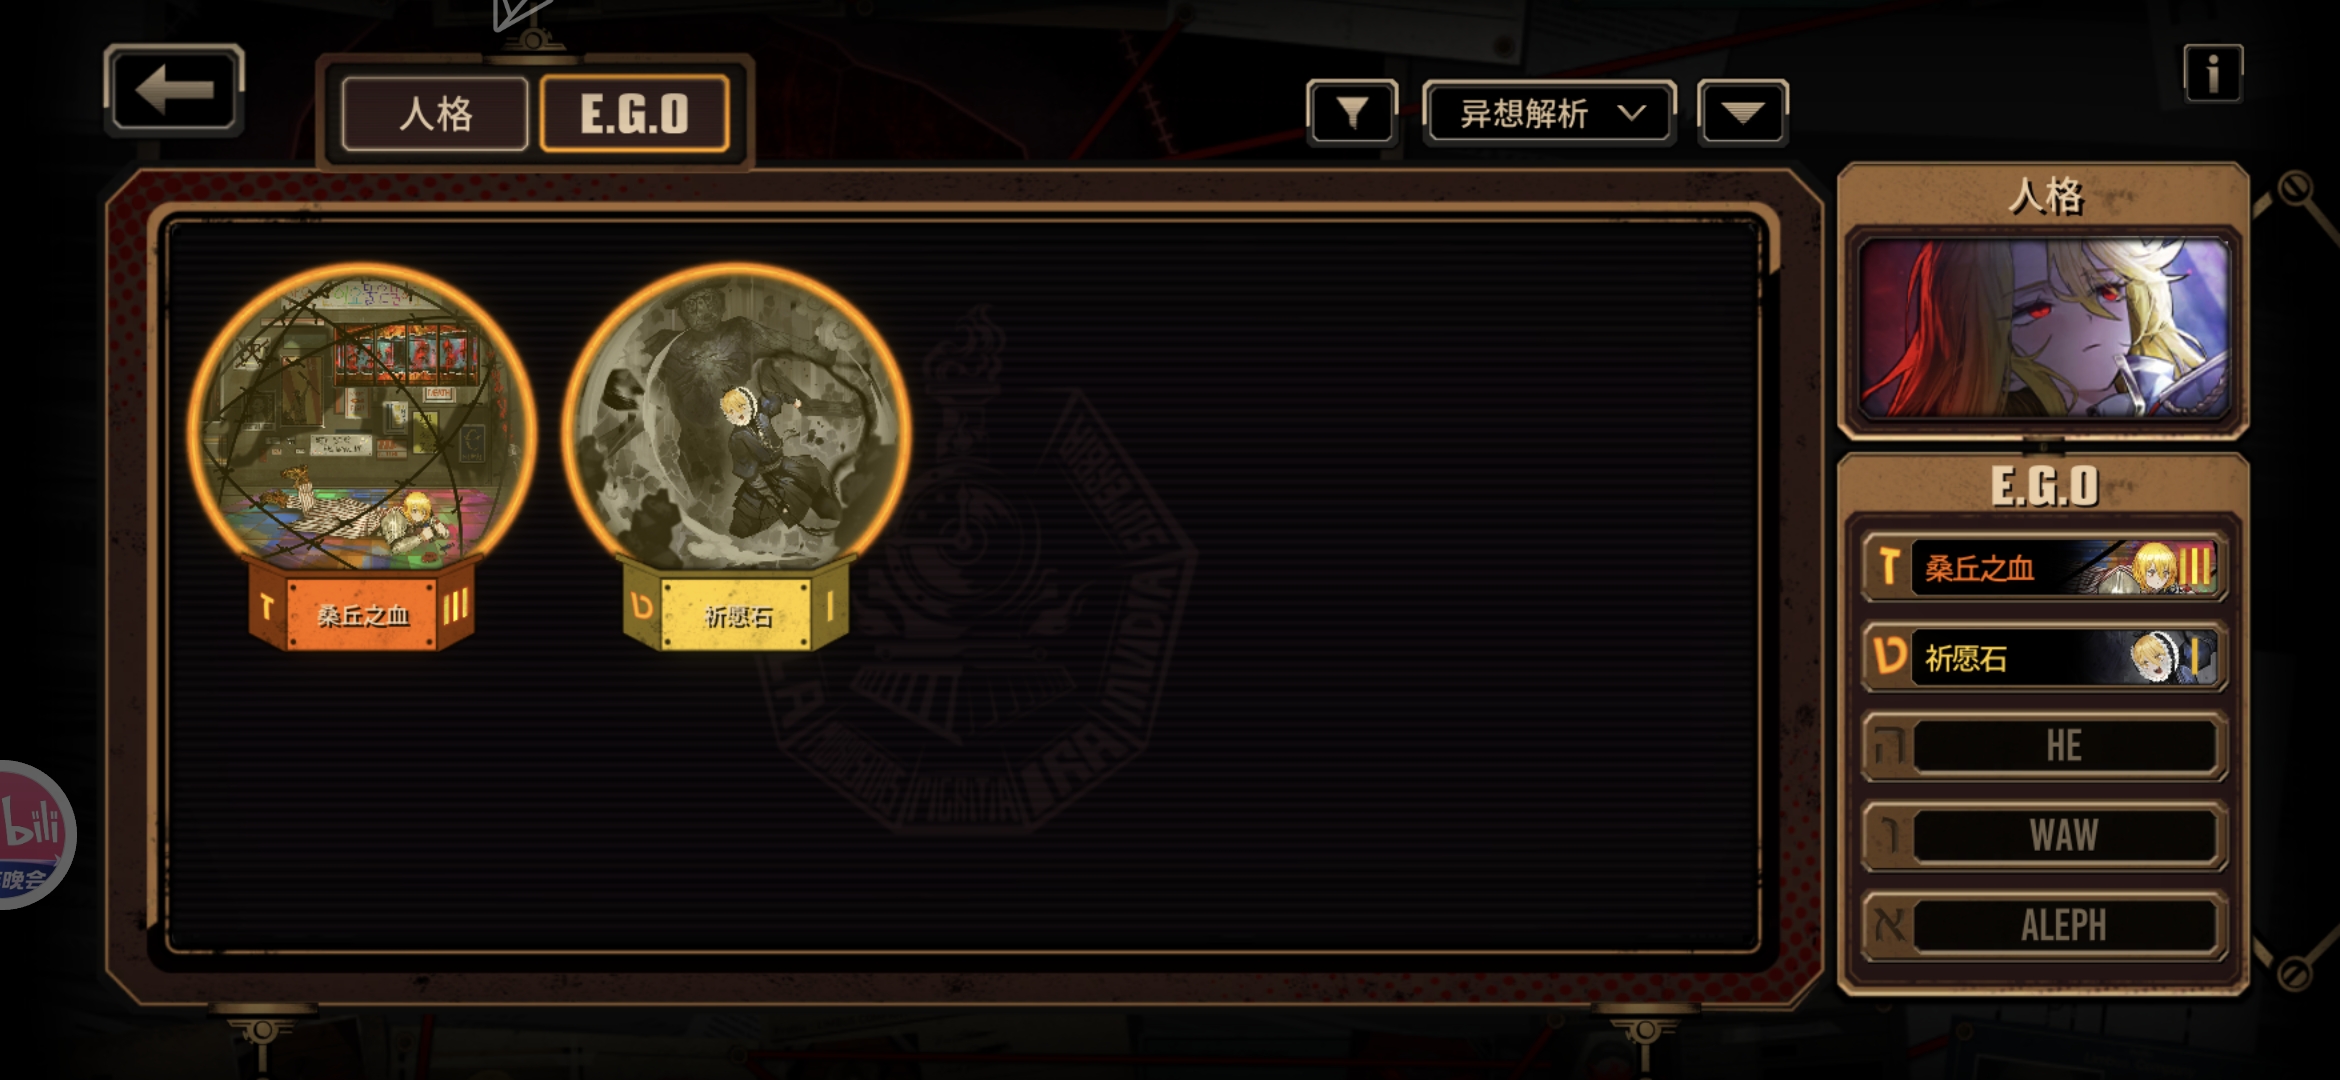The image size is (2340, 1080).
Task: Choose the empty ALEPH slot
Action: 2044,925
